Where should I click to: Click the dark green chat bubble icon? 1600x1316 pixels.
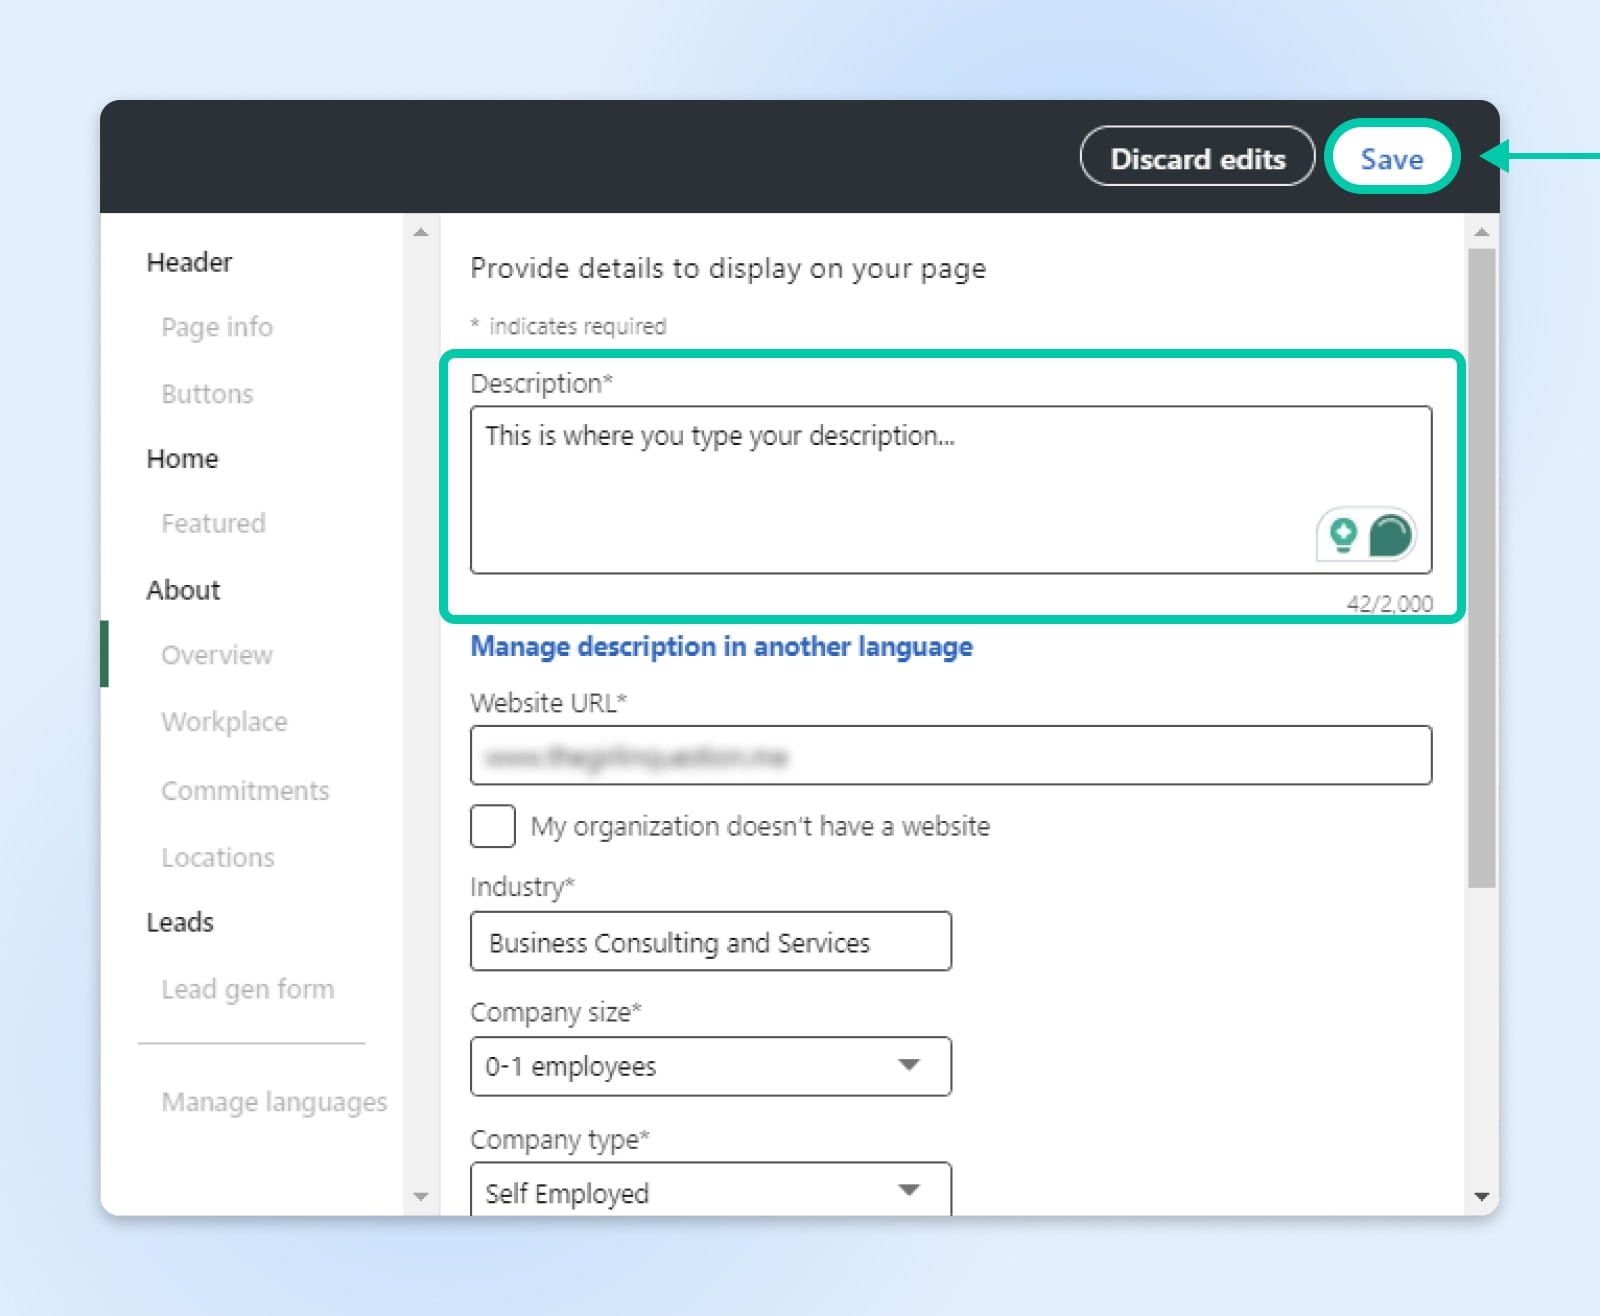point(1390,535)
